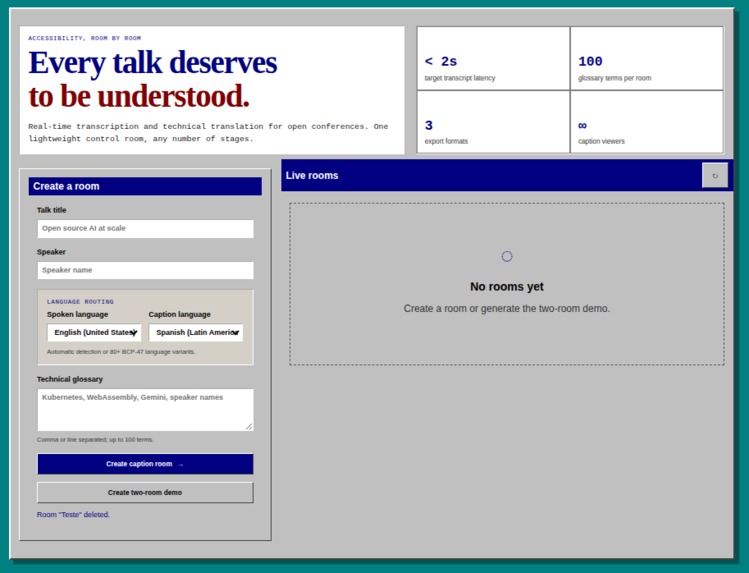Click the empty-state circle icon in Live rooms
749x573 pixels.
(x=507, y=256)
